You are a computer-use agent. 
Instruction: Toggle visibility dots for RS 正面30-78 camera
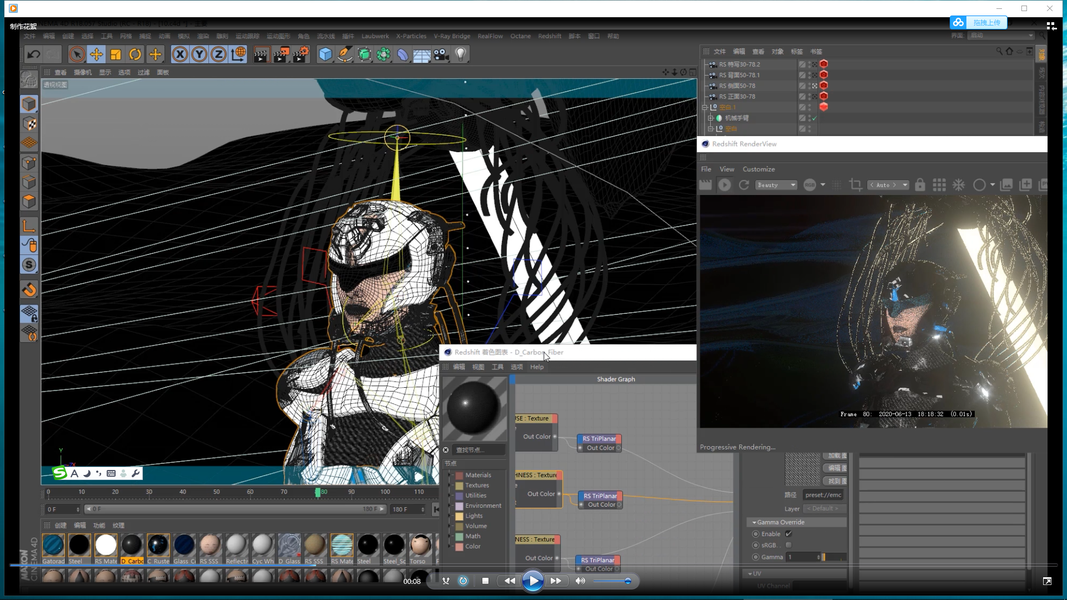click(810, 97)
